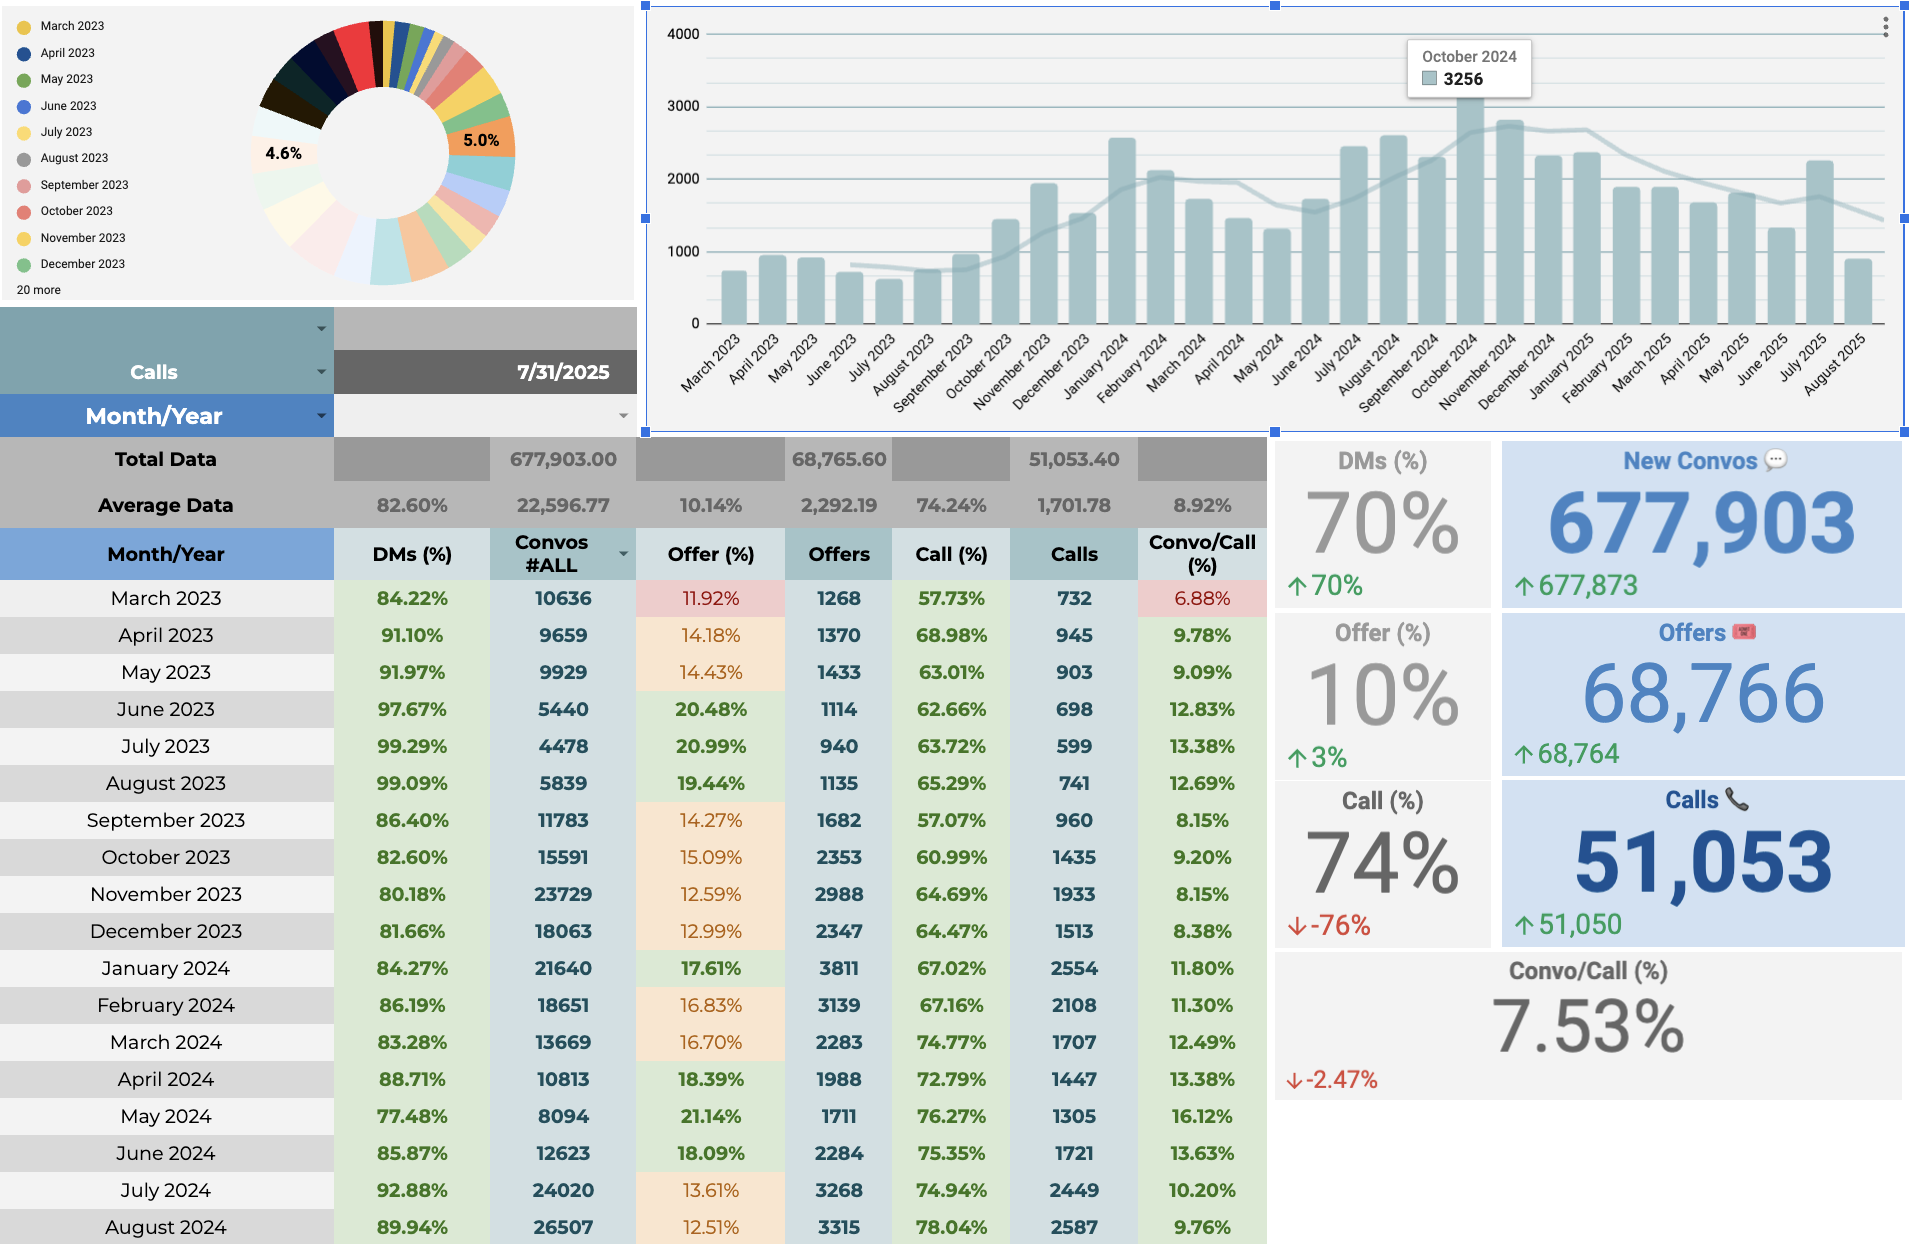Image resolution: width=1914 pixels, height=1244 pixels.
Task: Select the 68,765.60 total offers cell
Action: click(838, 459)
